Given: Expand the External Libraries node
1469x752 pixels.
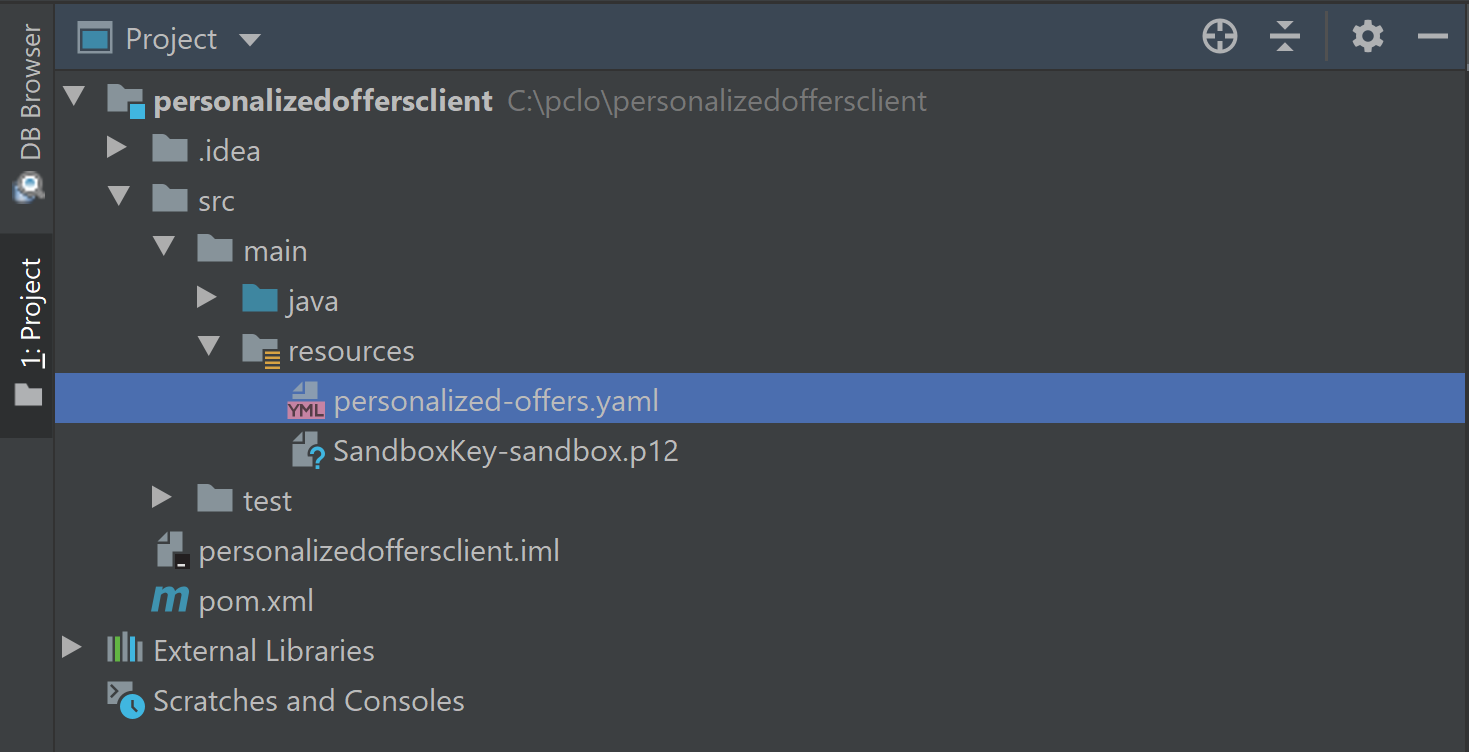Looking at the screenshot, I should click(x=71, y=648).
